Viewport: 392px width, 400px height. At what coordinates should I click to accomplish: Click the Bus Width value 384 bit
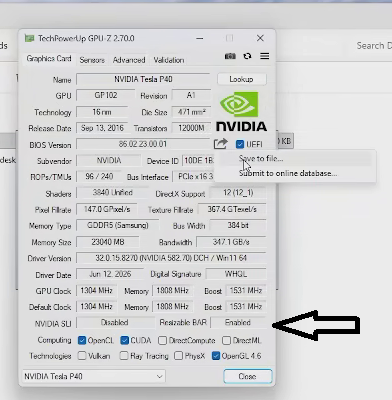pos(238,225)
